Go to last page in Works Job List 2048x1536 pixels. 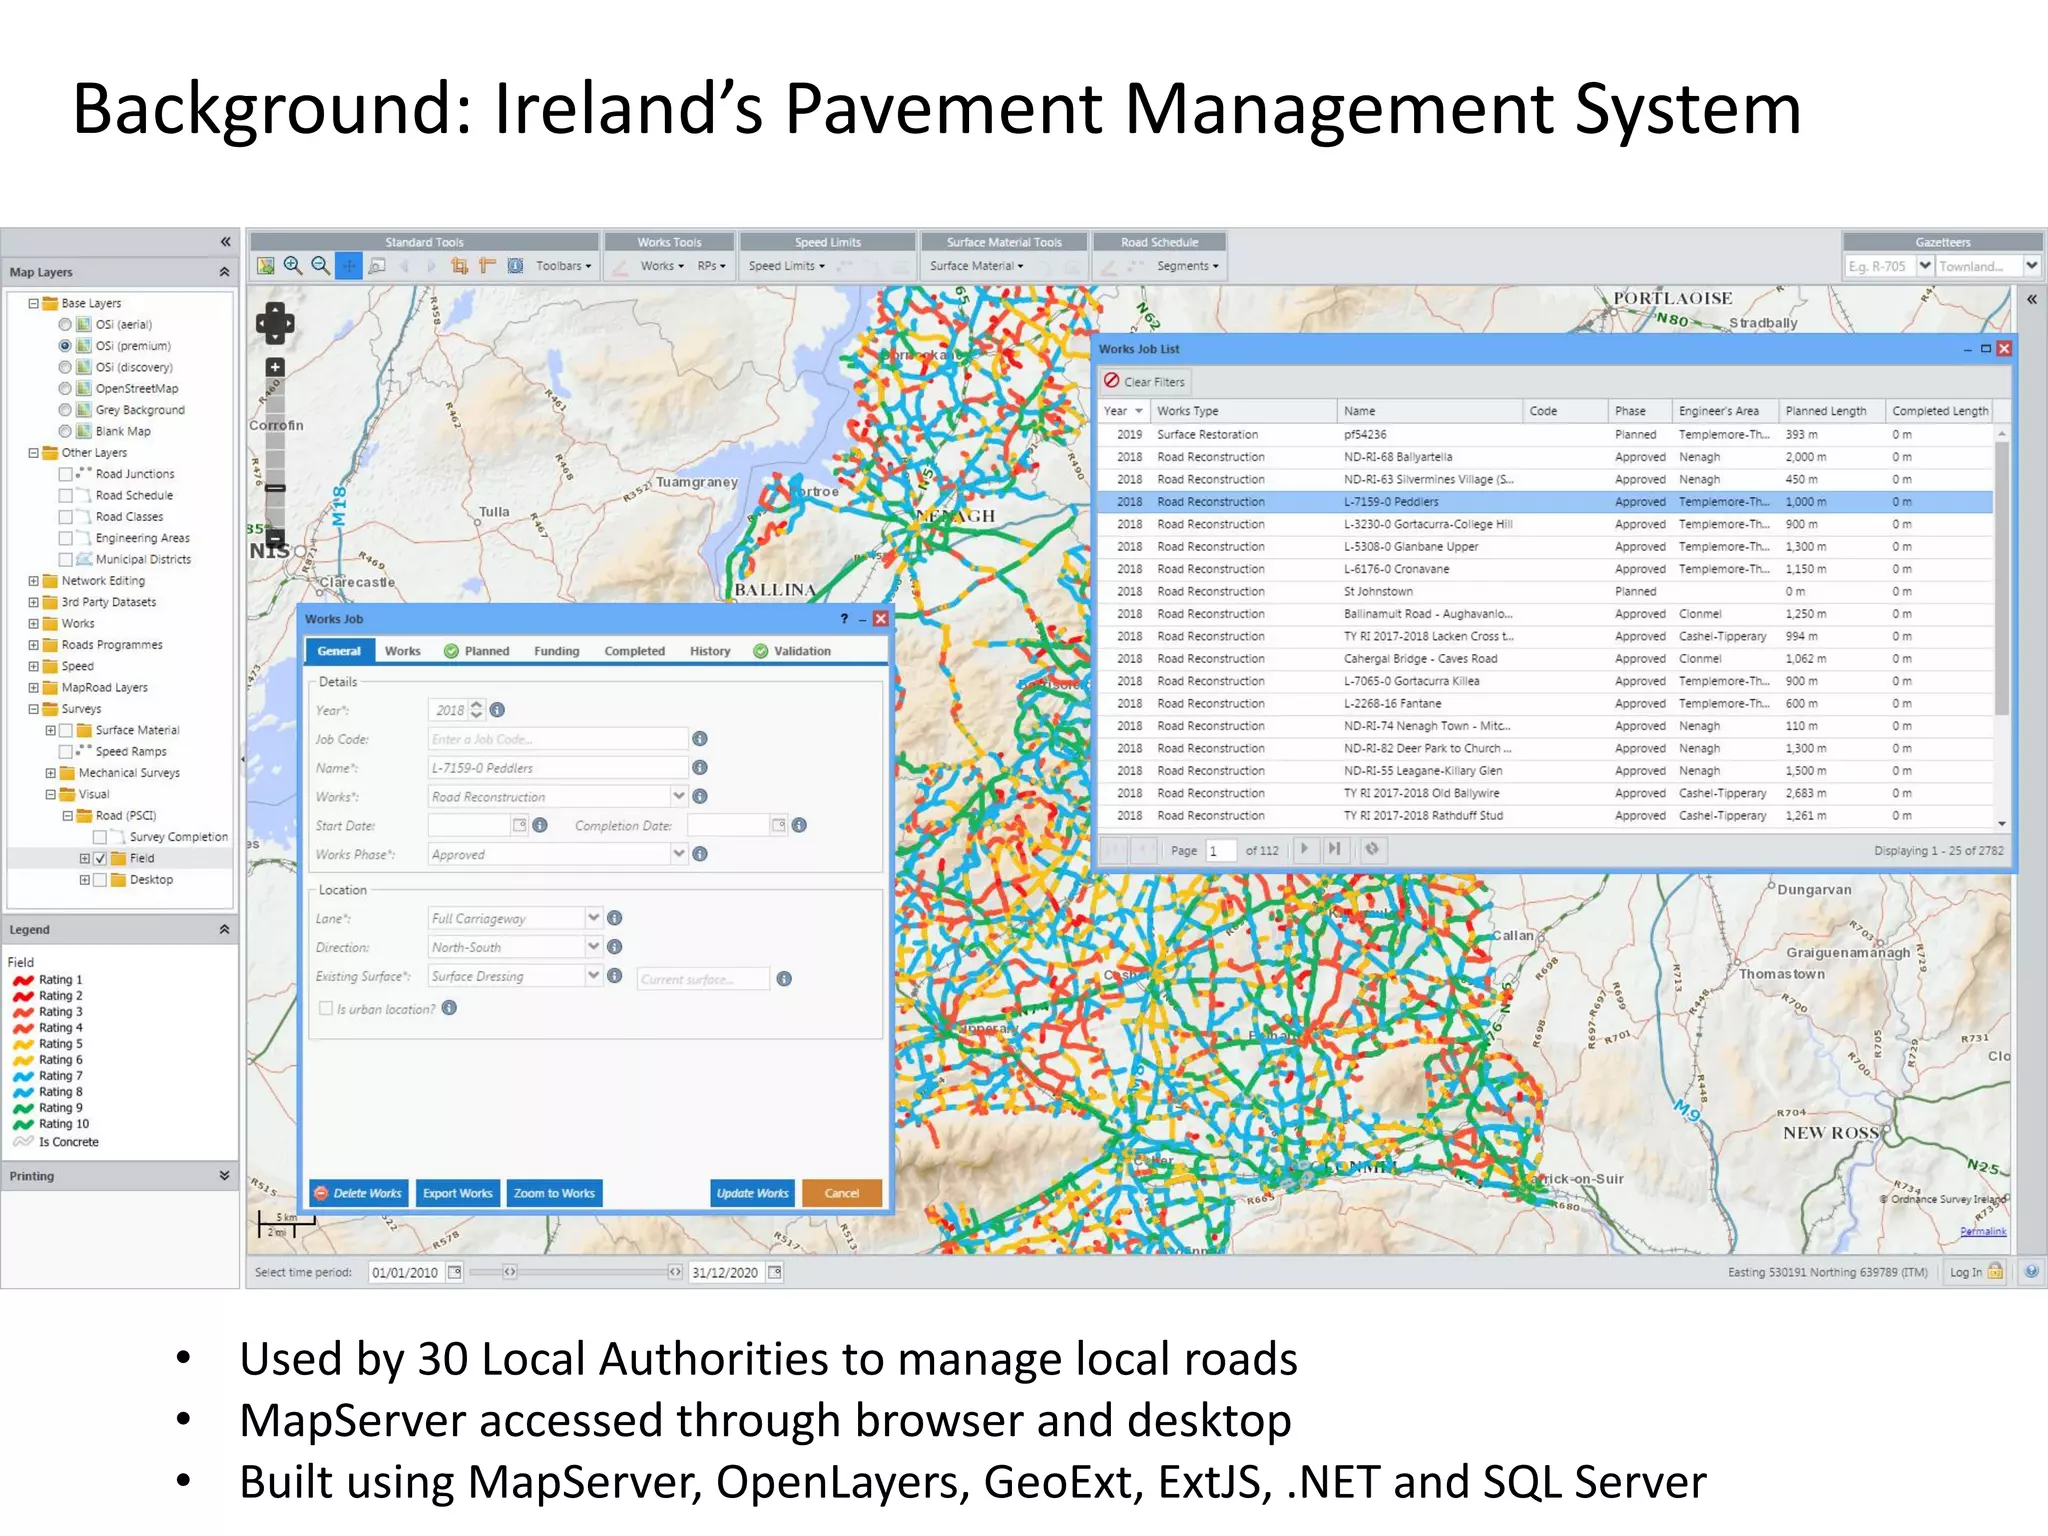(1334, 849)
